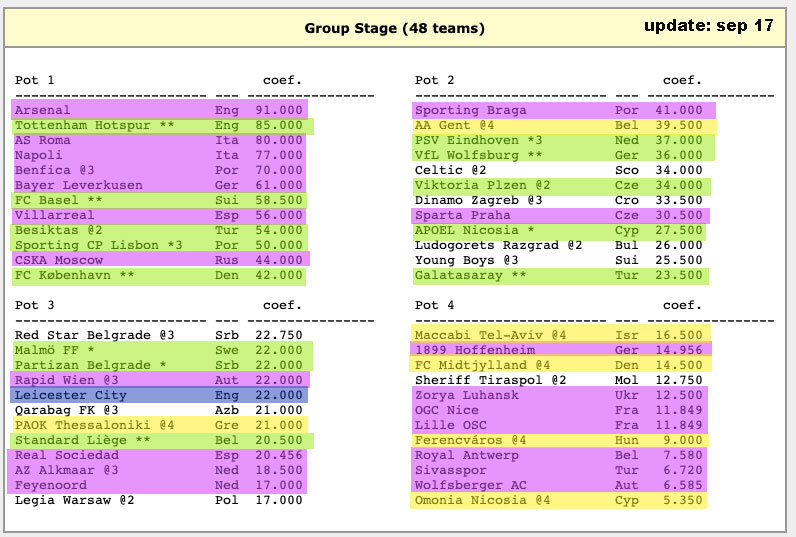Click the Lille OSC row
This screenshot has height=537, width=796.
coord(560,425)
